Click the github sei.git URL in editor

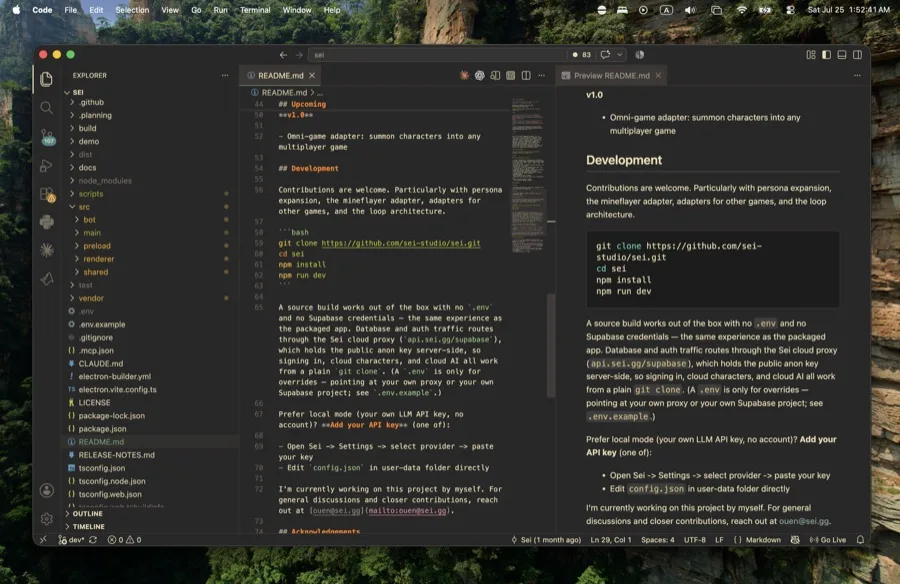[401, 243]
